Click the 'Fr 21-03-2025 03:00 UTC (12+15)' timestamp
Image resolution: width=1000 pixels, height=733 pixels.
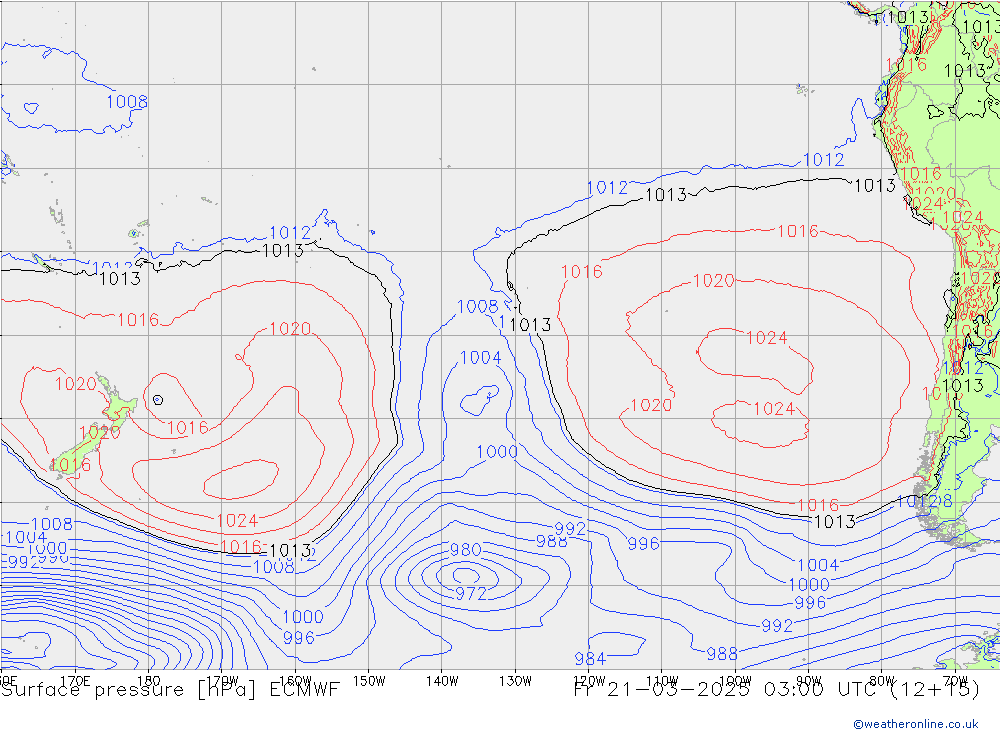point(776,690)
